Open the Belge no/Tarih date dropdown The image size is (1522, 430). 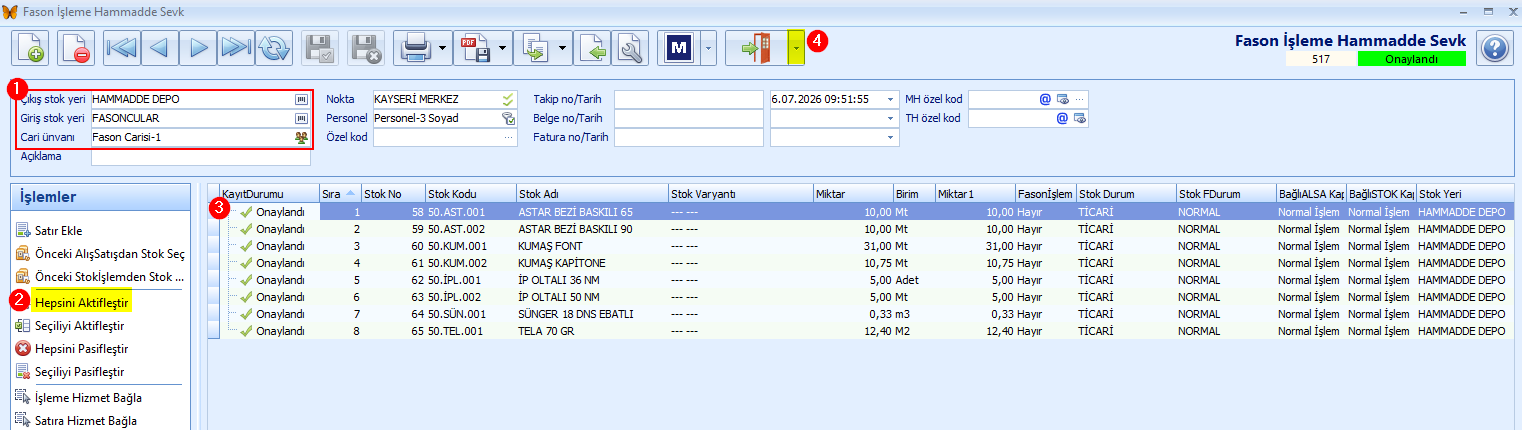890,118
